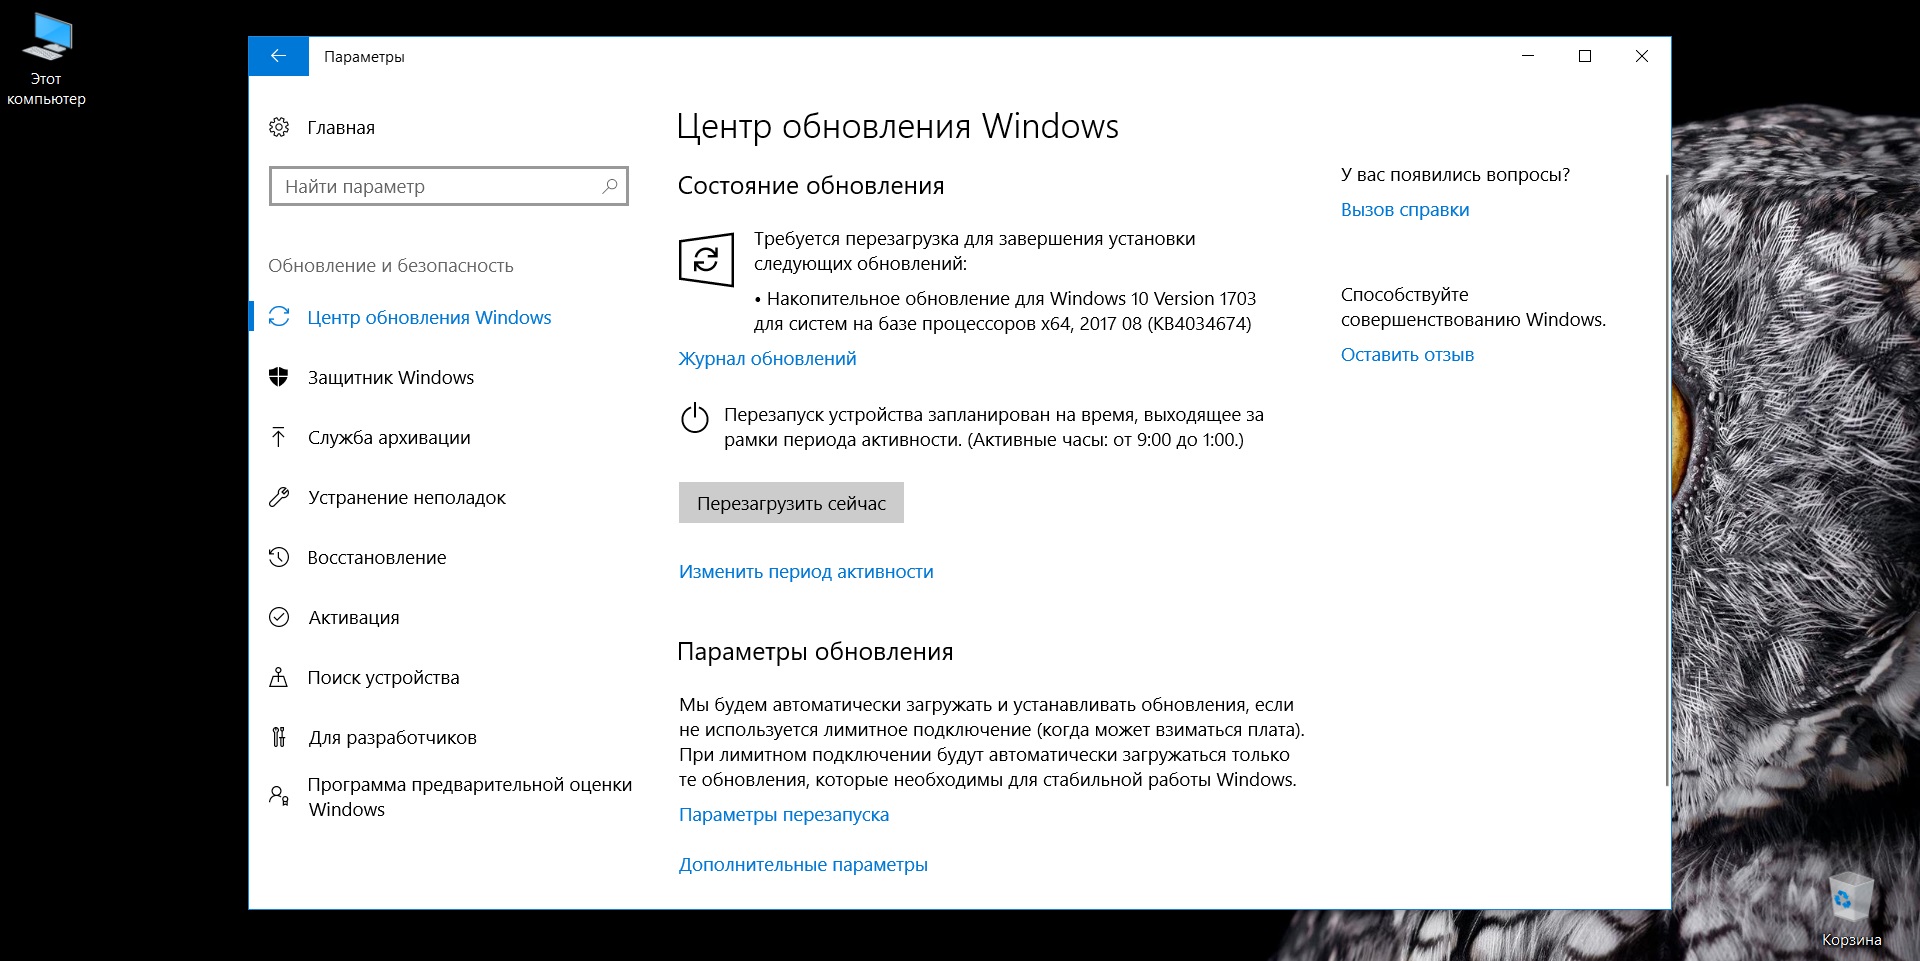Click the Для разработчиков tools icon
This screenshot has width=1920, height=961.
[279, 737]
